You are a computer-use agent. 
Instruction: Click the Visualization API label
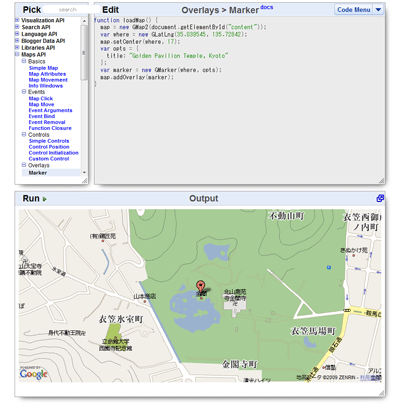[43, 20]
